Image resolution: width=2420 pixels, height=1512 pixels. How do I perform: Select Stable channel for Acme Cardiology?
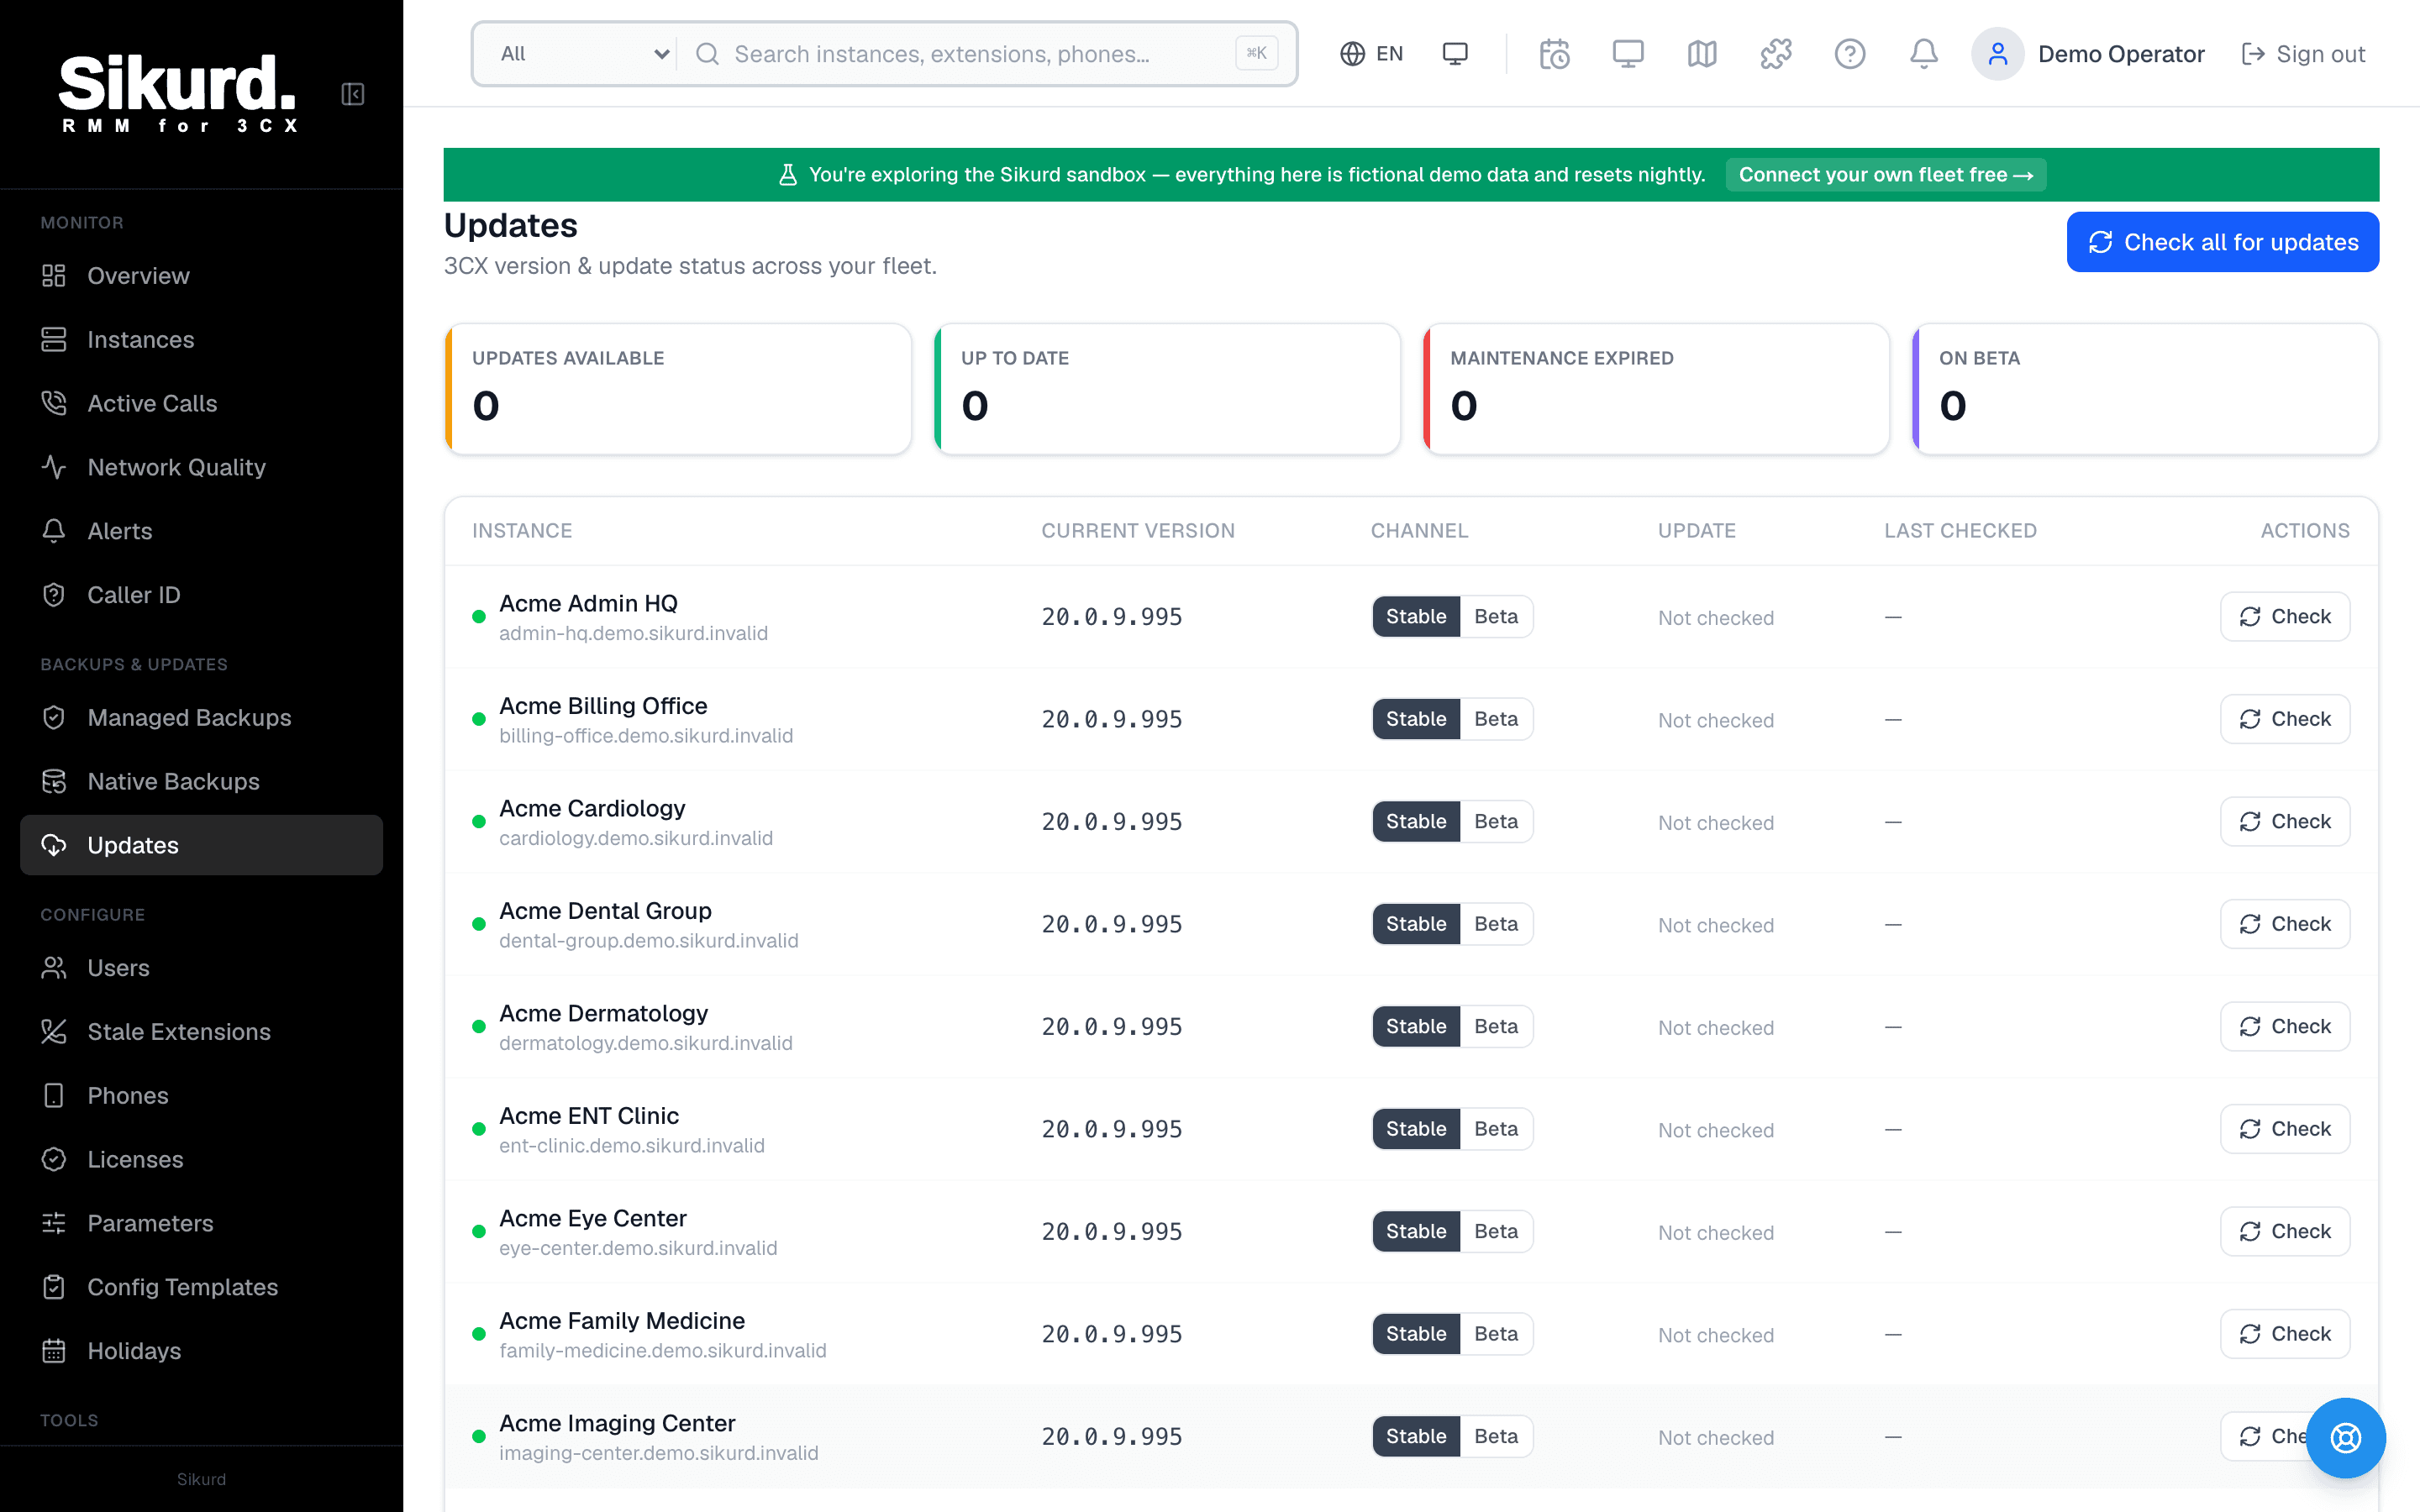pos(1416,822)
